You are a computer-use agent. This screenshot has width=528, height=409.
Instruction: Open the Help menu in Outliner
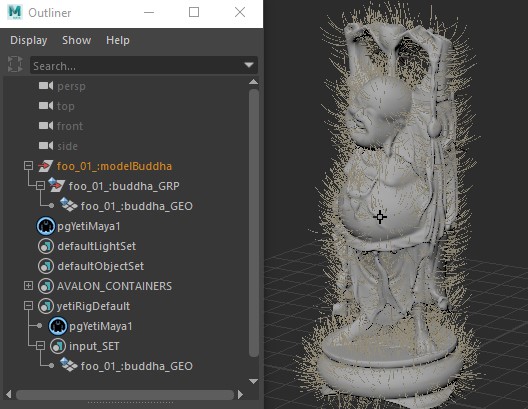[x=118, y=40]
